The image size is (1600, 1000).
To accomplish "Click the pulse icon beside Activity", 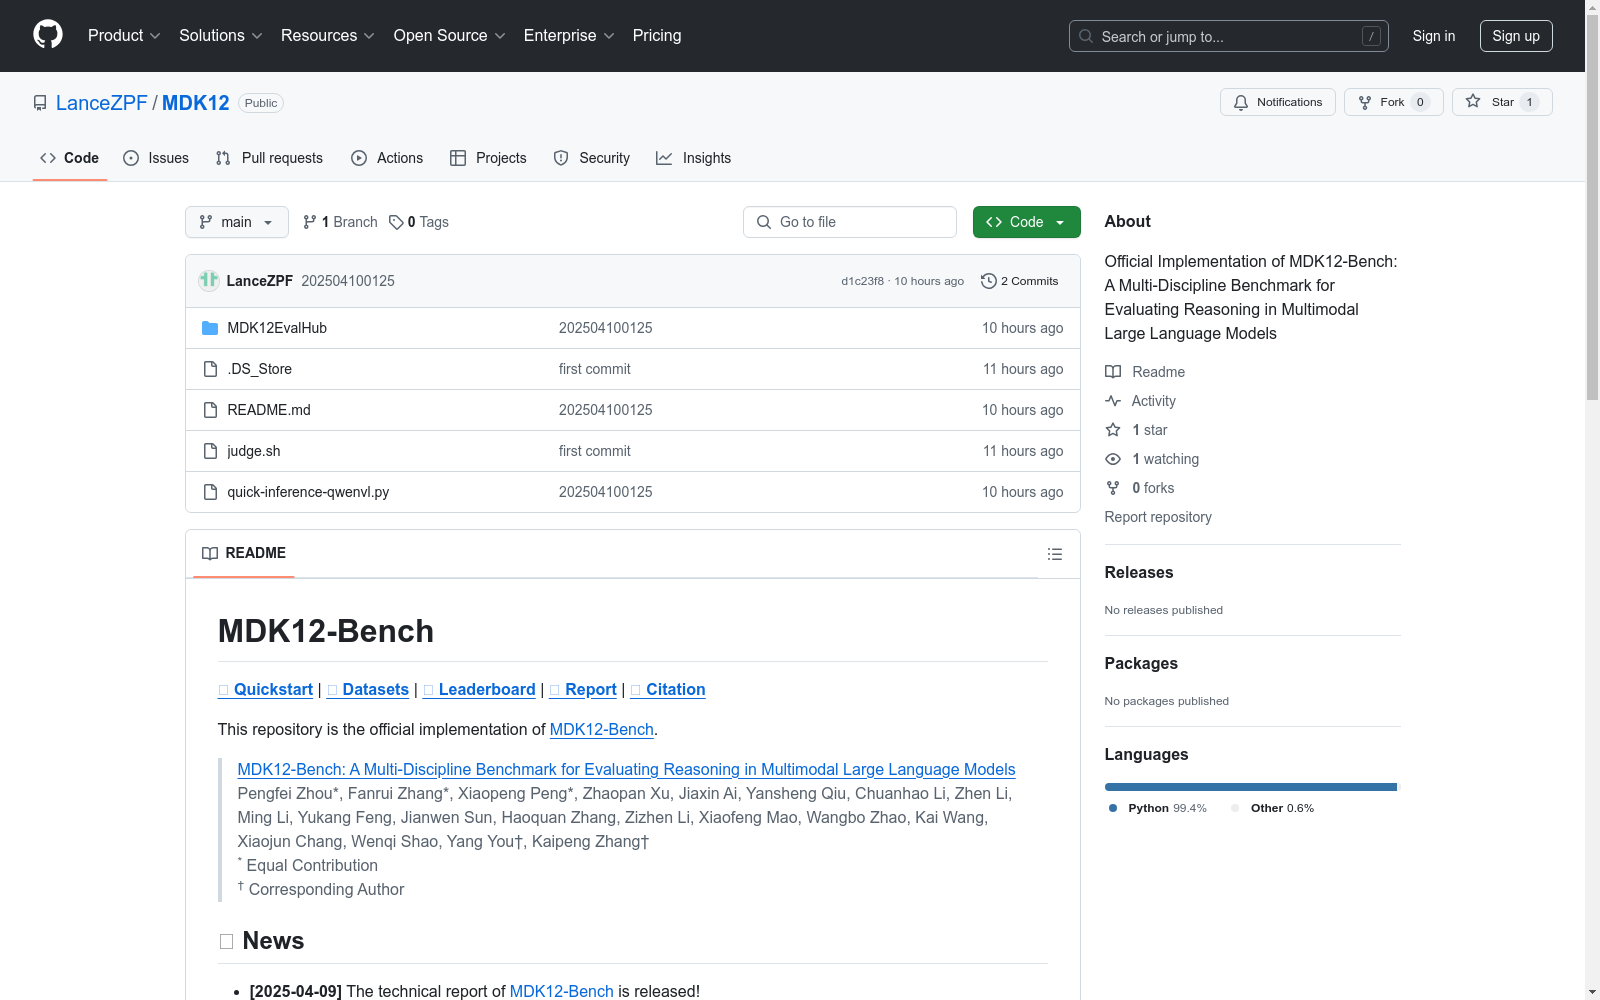I will (x=1113, y=401).
